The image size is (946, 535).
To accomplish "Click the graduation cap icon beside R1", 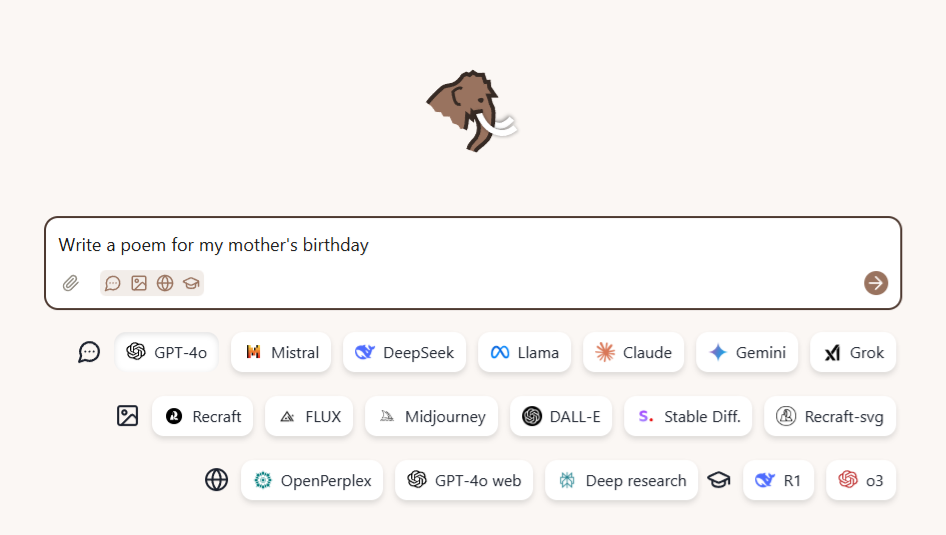I will [x=719, y=480].
